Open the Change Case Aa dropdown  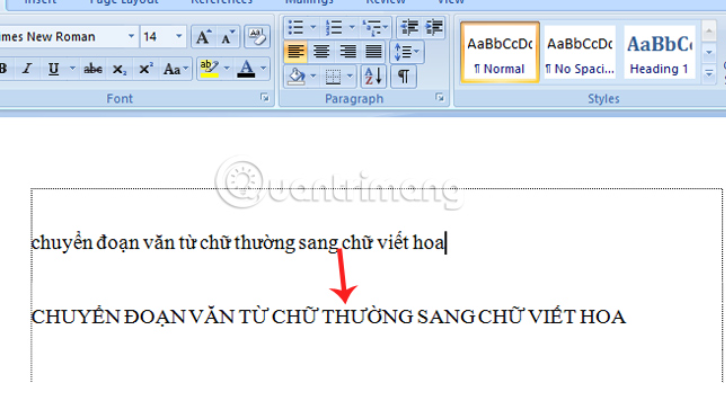click(174, 69)
